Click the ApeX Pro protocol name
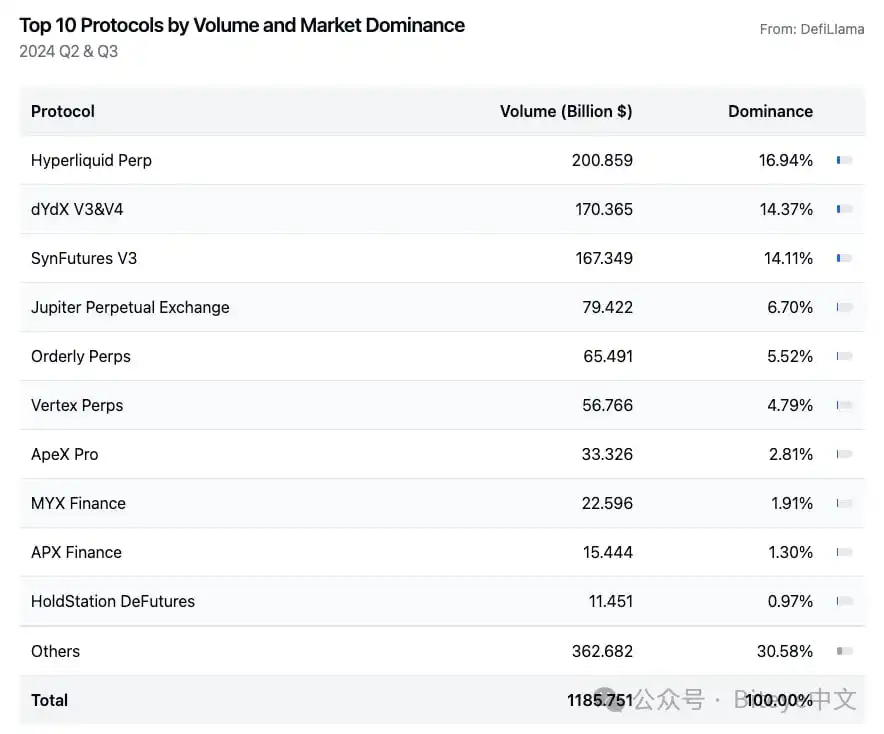 click(x=65, y=454)
